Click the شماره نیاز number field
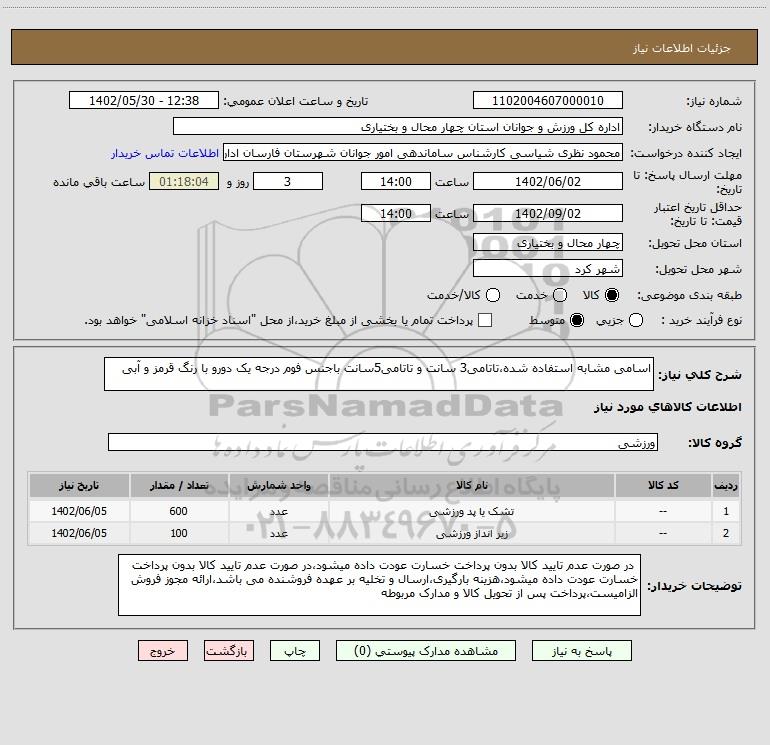This screenshot has height=745, width=770. point(548,101)
